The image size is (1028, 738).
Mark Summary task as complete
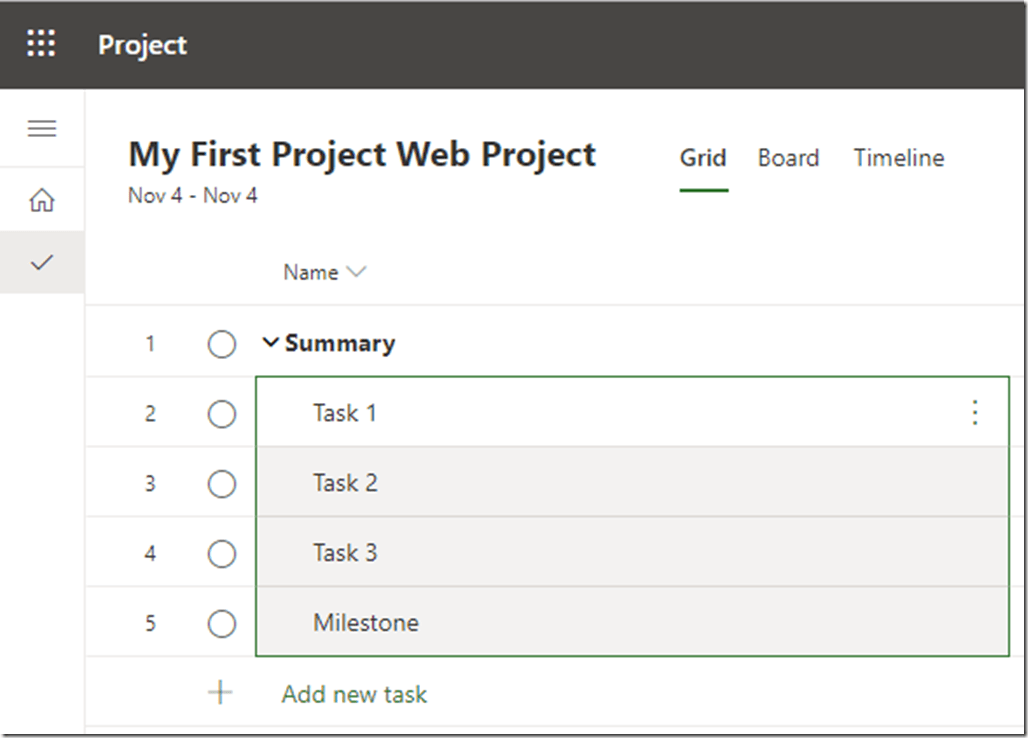pos(221,344)
